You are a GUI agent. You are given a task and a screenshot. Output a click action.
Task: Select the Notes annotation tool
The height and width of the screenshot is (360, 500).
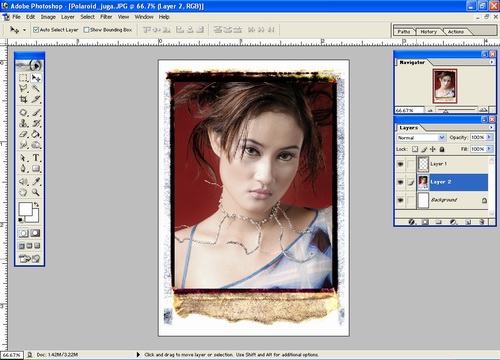click(x=23, y=182)
